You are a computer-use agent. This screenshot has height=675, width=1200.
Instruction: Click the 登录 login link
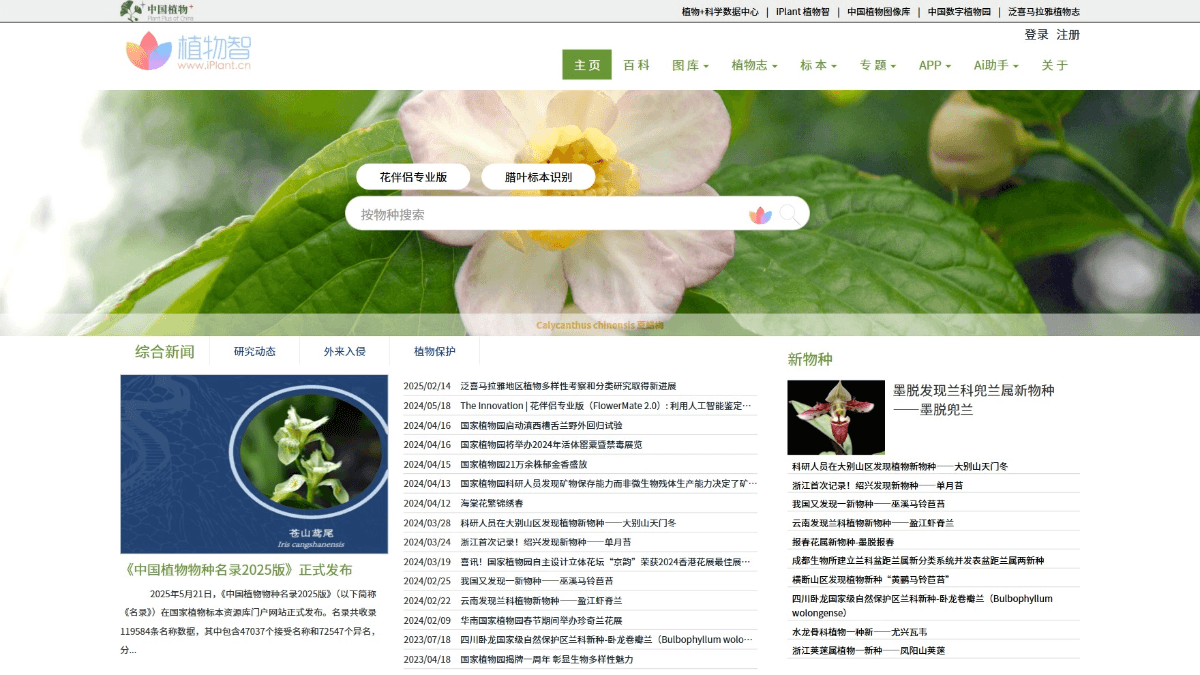pos(1036,35)
